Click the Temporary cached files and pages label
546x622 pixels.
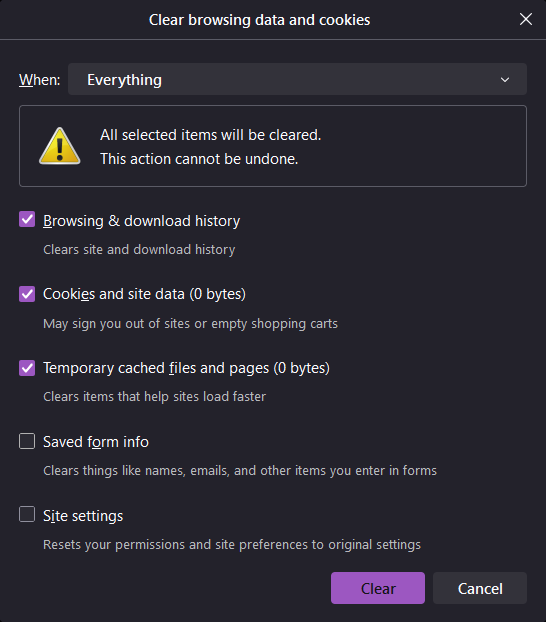(x=186, y=368)
